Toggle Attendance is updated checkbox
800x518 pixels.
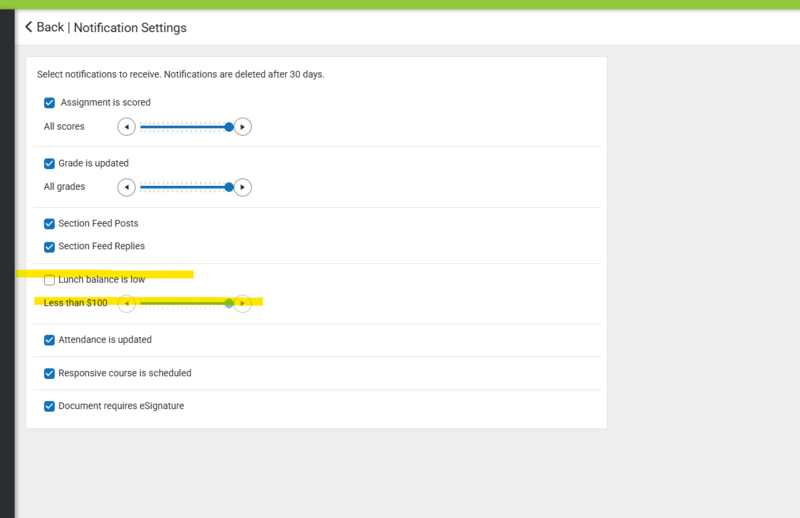tap(49, 340)
